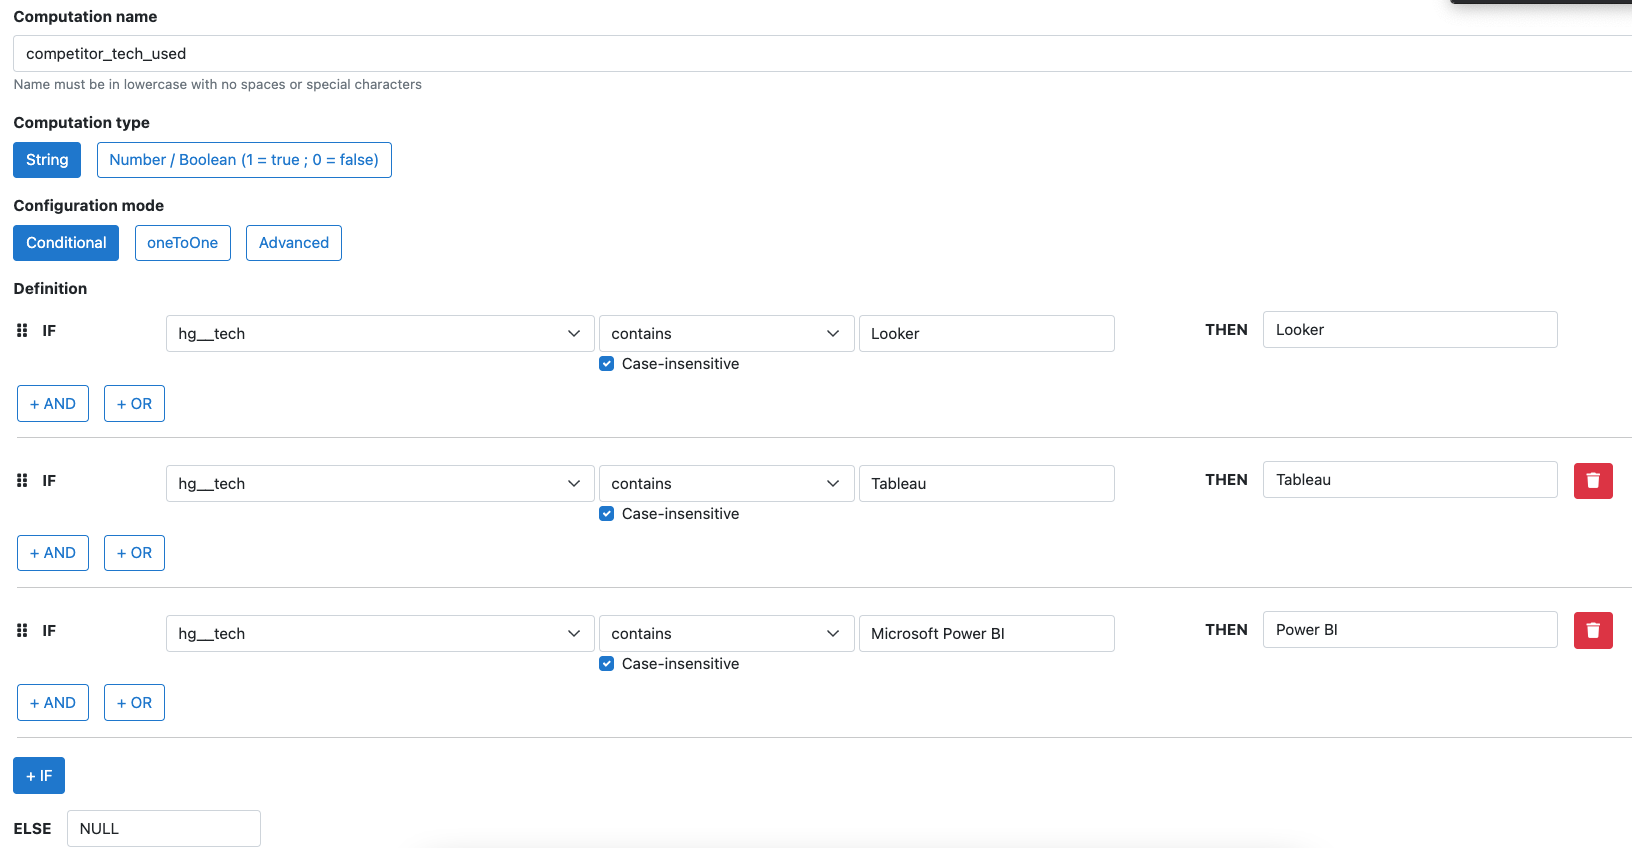Edit the THEN value Looker
The width and height of the screenshot is (1632, 848).
click(1410, 330)
